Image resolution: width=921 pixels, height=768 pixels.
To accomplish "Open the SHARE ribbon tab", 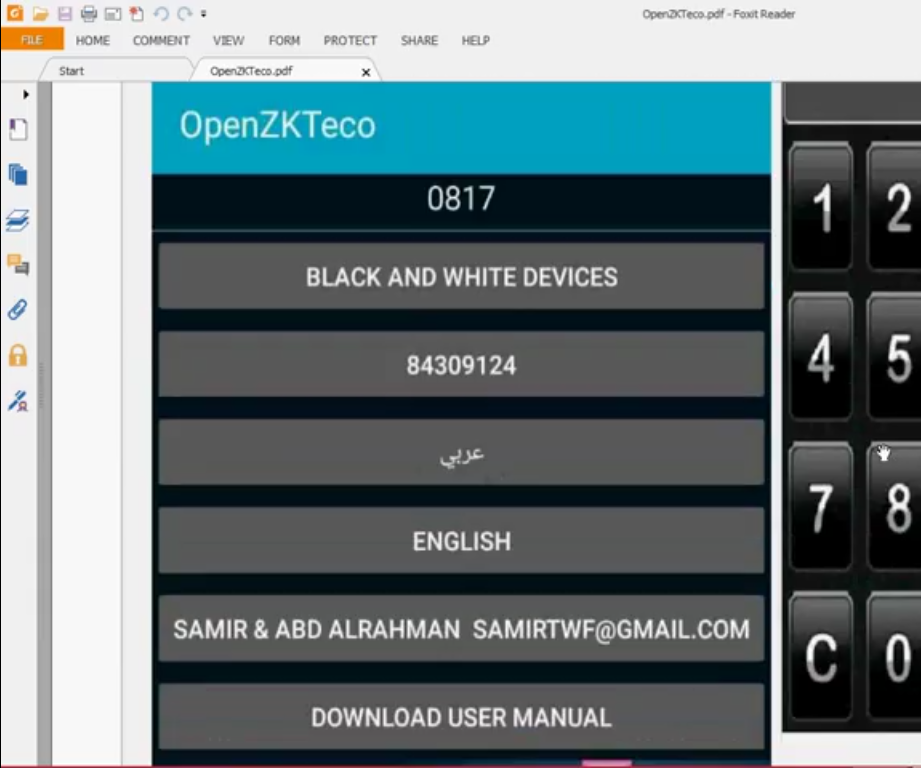I will pyautogui.click(x=419, y=41).
